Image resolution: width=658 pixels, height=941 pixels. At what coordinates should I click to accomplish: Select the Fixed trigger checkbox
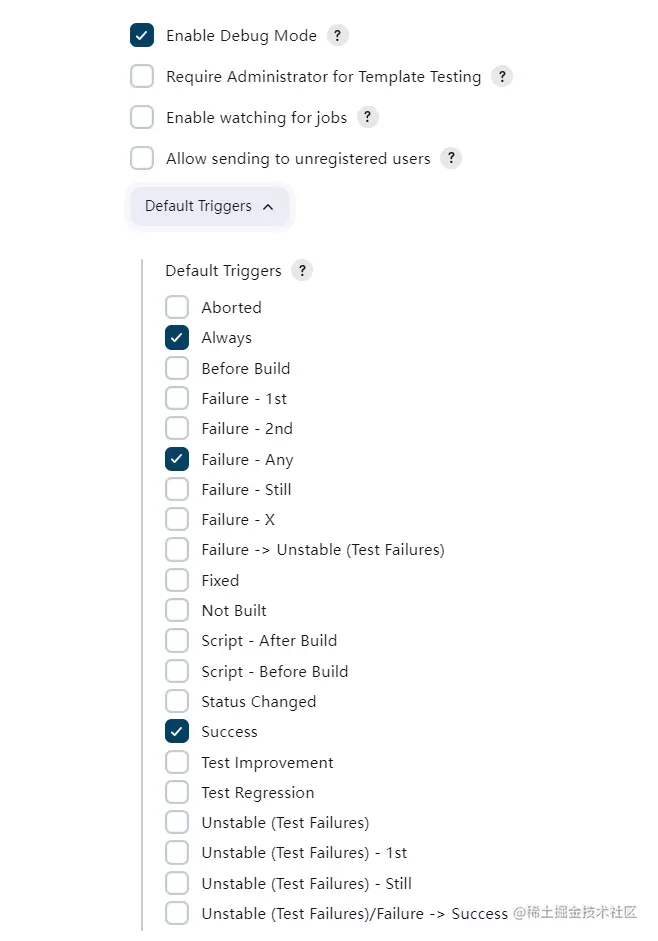(x=177, y=580)
